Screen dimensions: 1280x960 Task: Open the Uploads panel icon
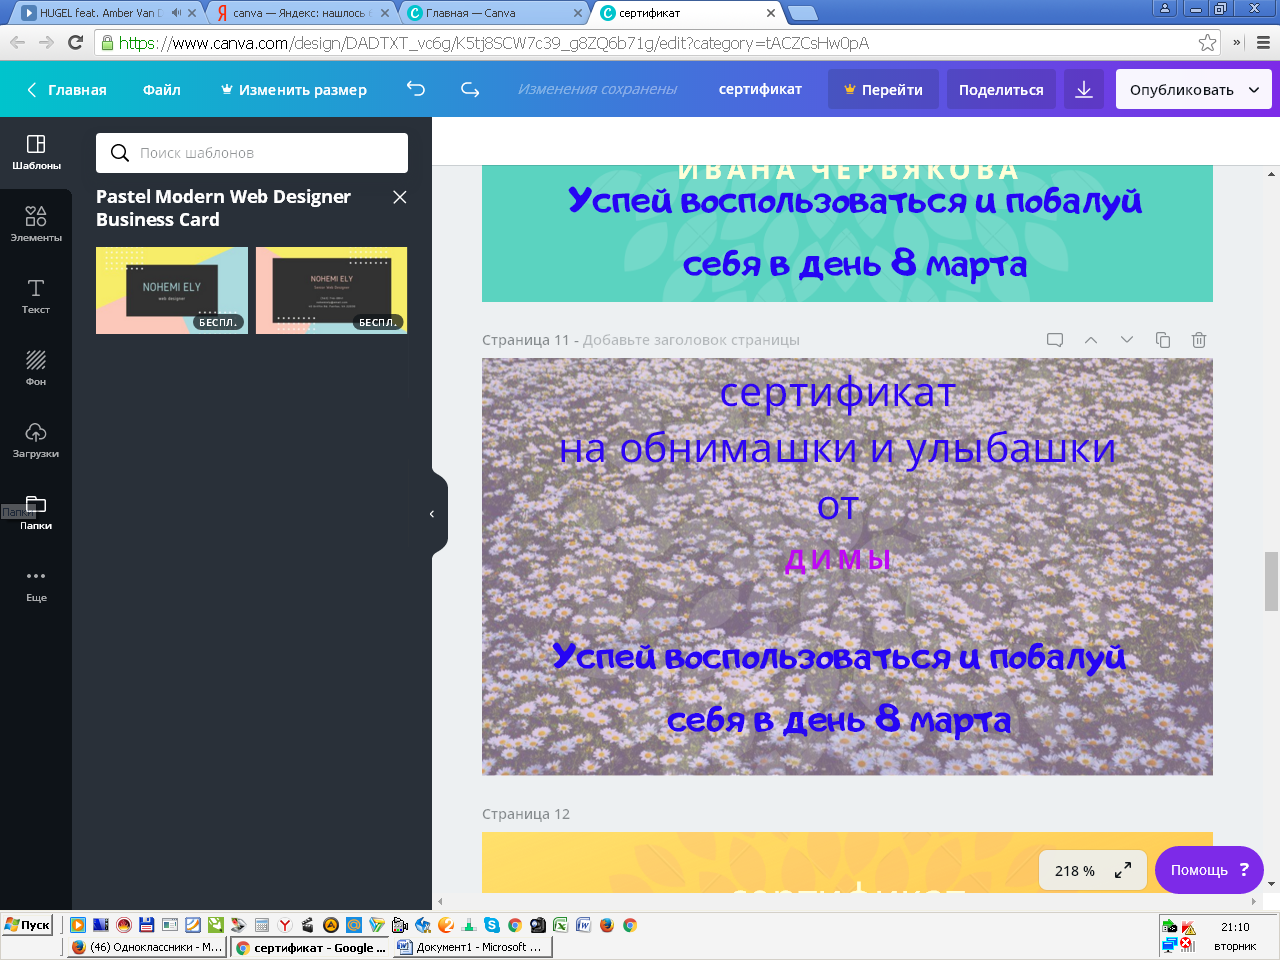point(36,440)
